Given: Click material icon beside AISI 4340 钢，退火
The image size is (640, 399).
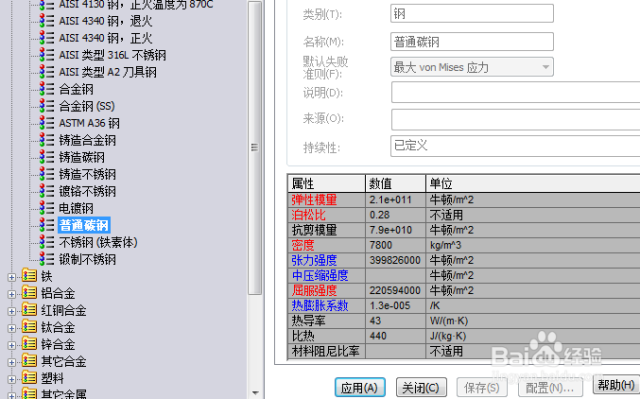Looking at the screenshot, I should 47,21.
